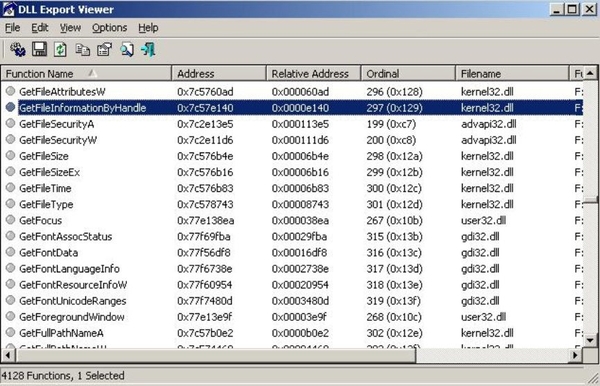The height and width of the screenshot is (386, 600).
Task: Select the GetForegroundWindow function row
Action: click(293, 317)
